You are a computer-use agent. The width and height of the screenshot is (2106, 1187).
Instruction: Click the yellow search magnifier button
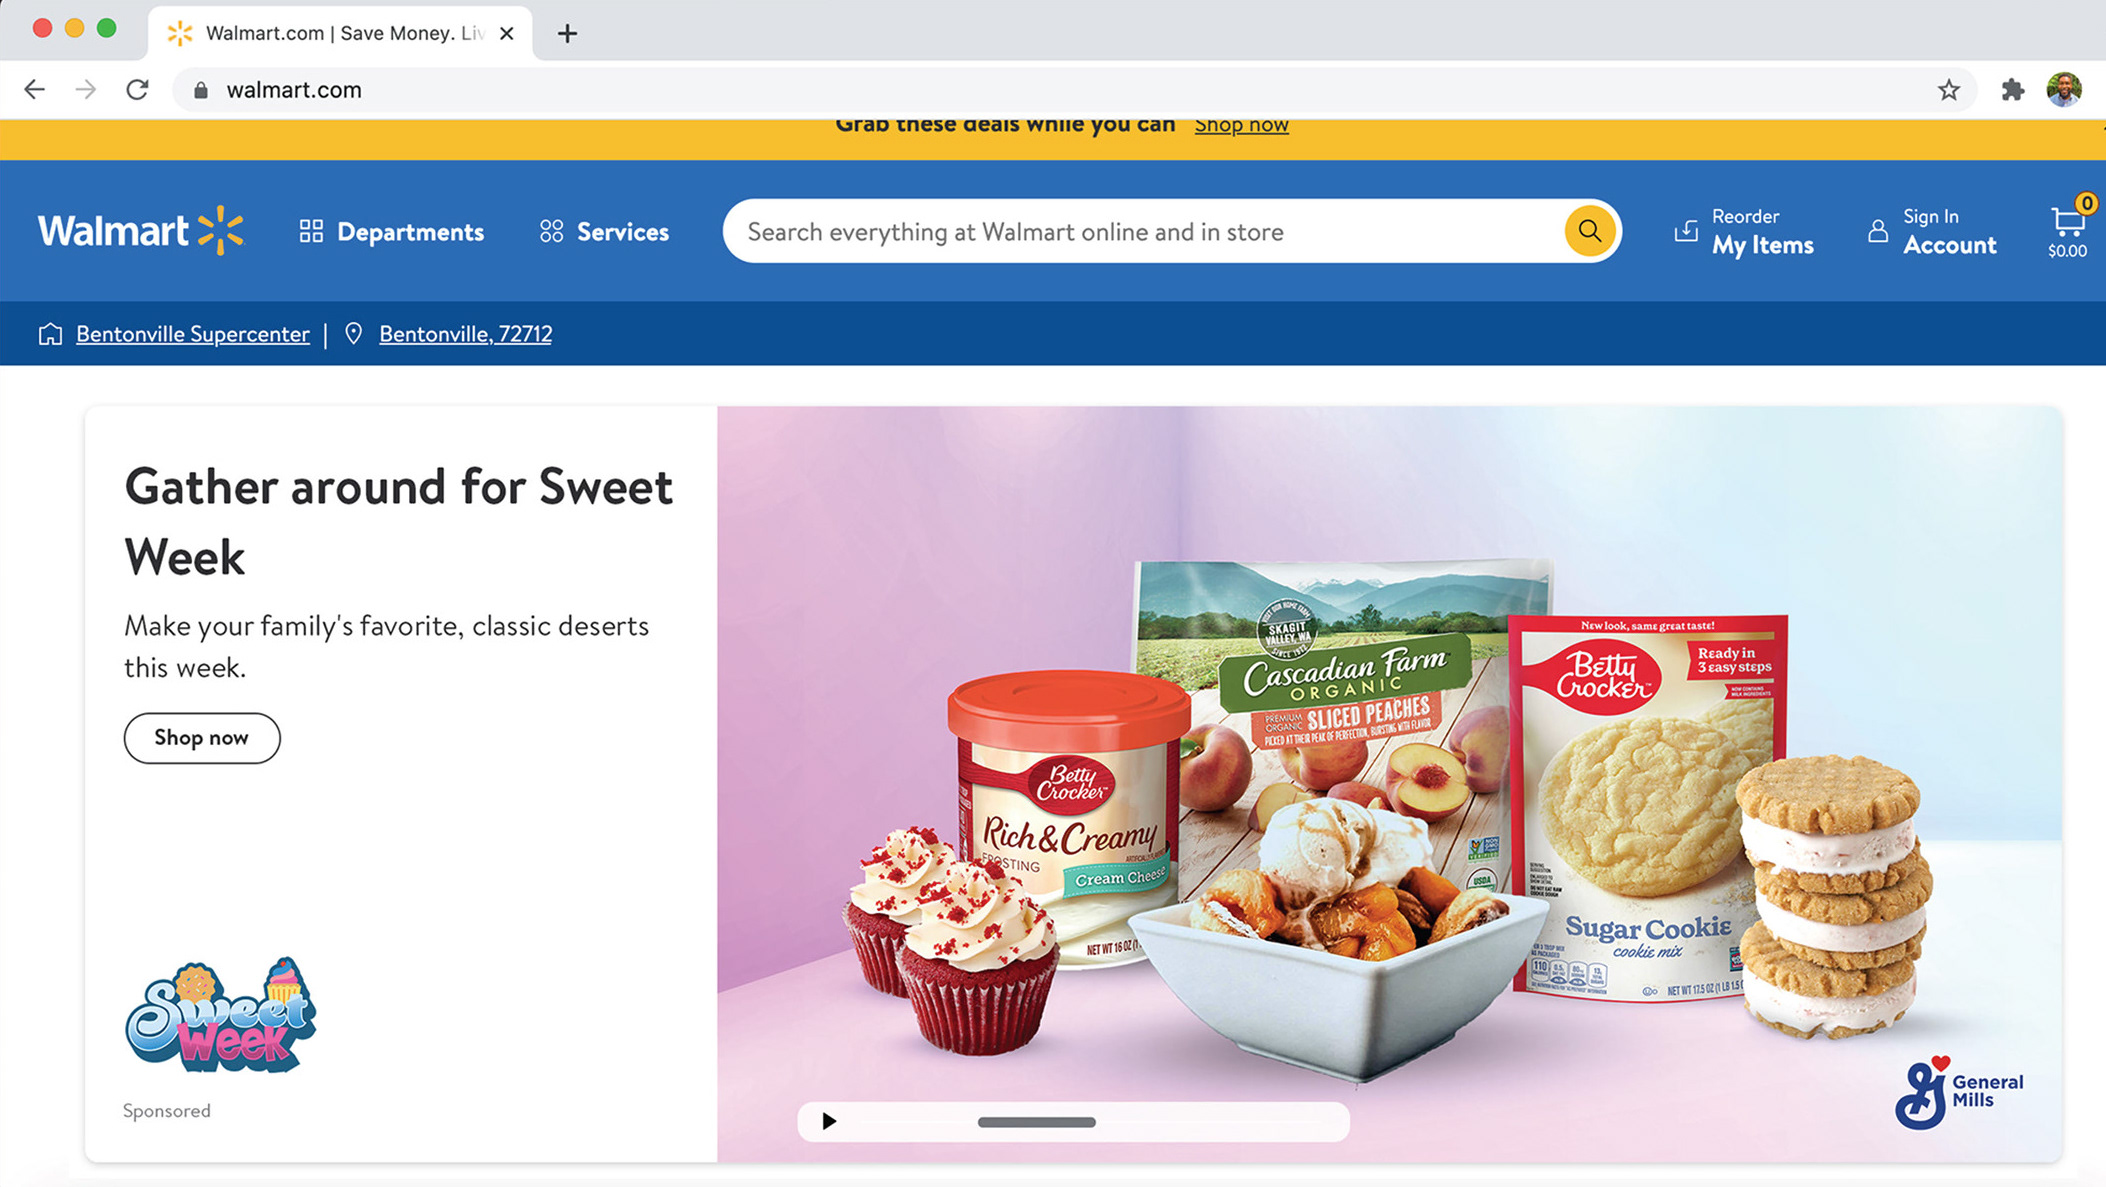(x=1589, y=231)
